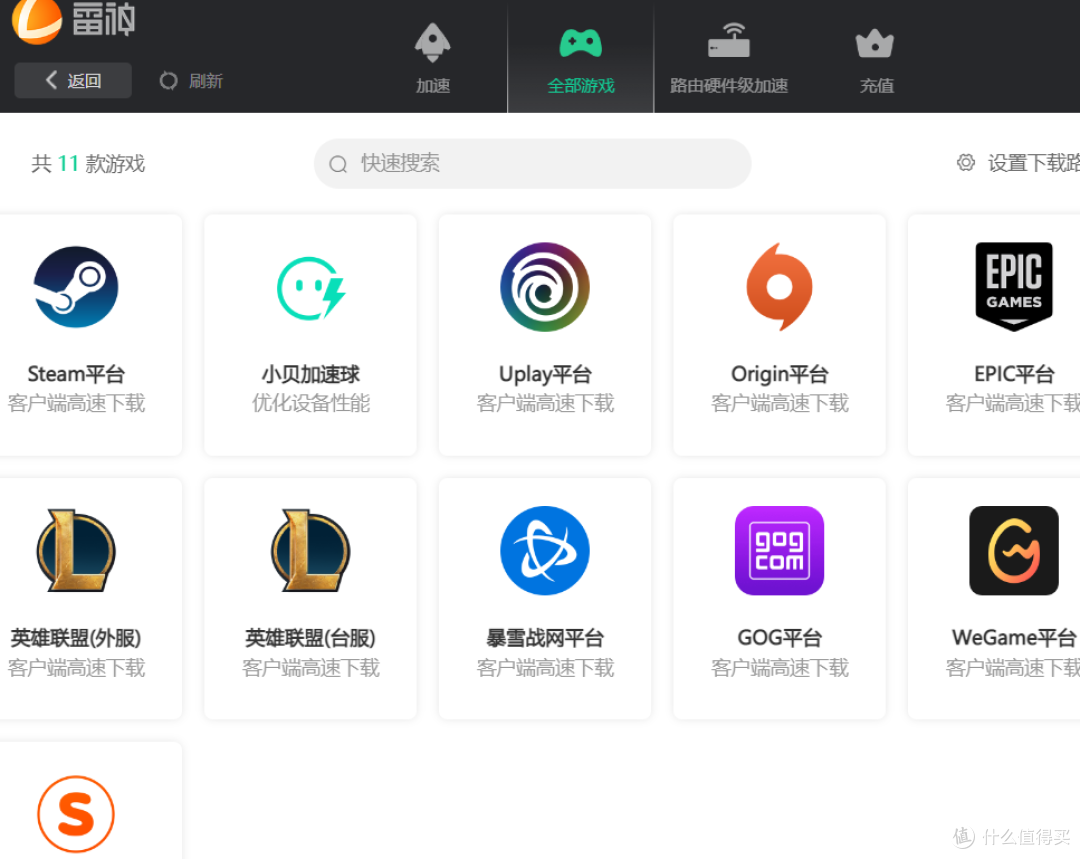
Task: Click the Steam平台 label
Action: click(x=76, y=374)
